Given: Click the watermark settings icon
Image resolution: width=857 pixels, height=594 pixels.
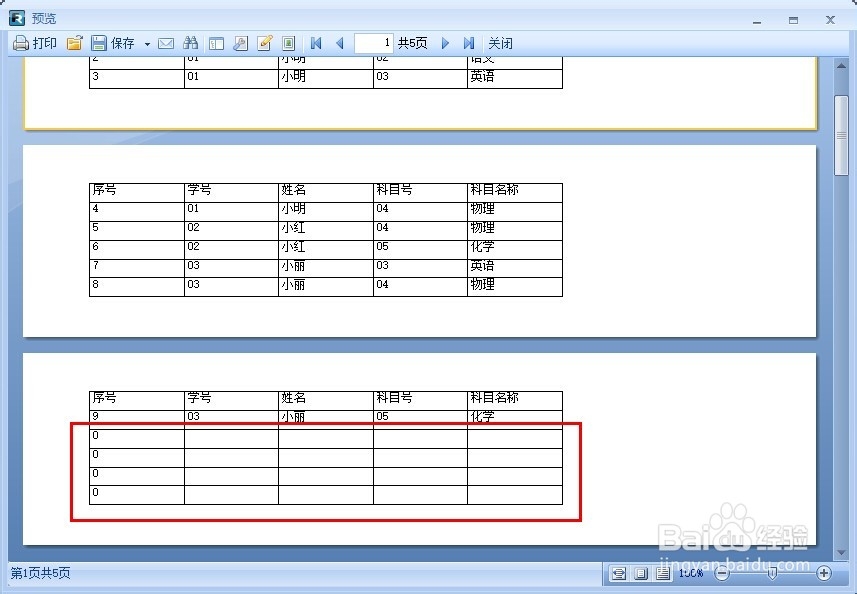Looking at the screenshot, I should tap(288, 43).
